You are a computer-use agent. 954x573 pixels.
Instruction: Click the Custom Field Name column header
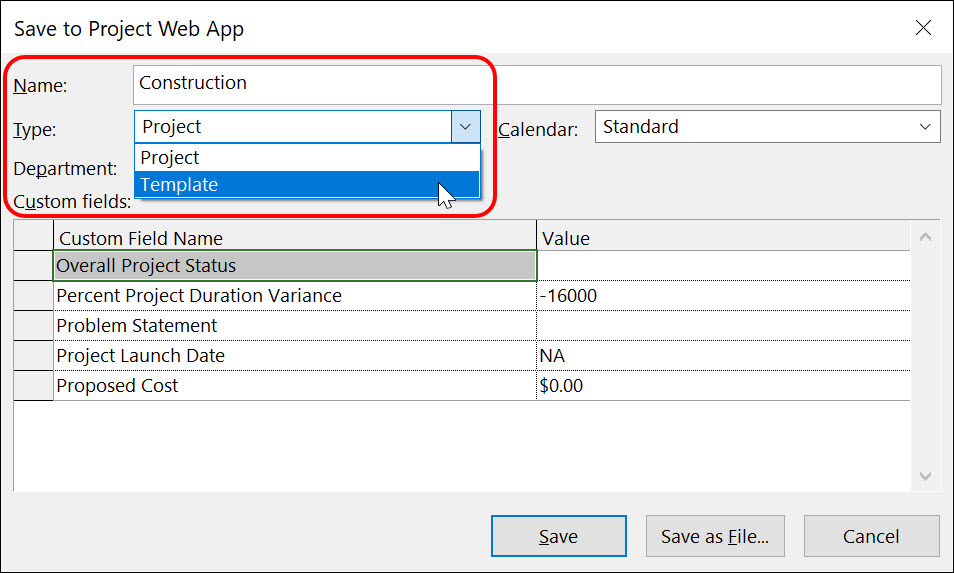click(x=295, y=236)
